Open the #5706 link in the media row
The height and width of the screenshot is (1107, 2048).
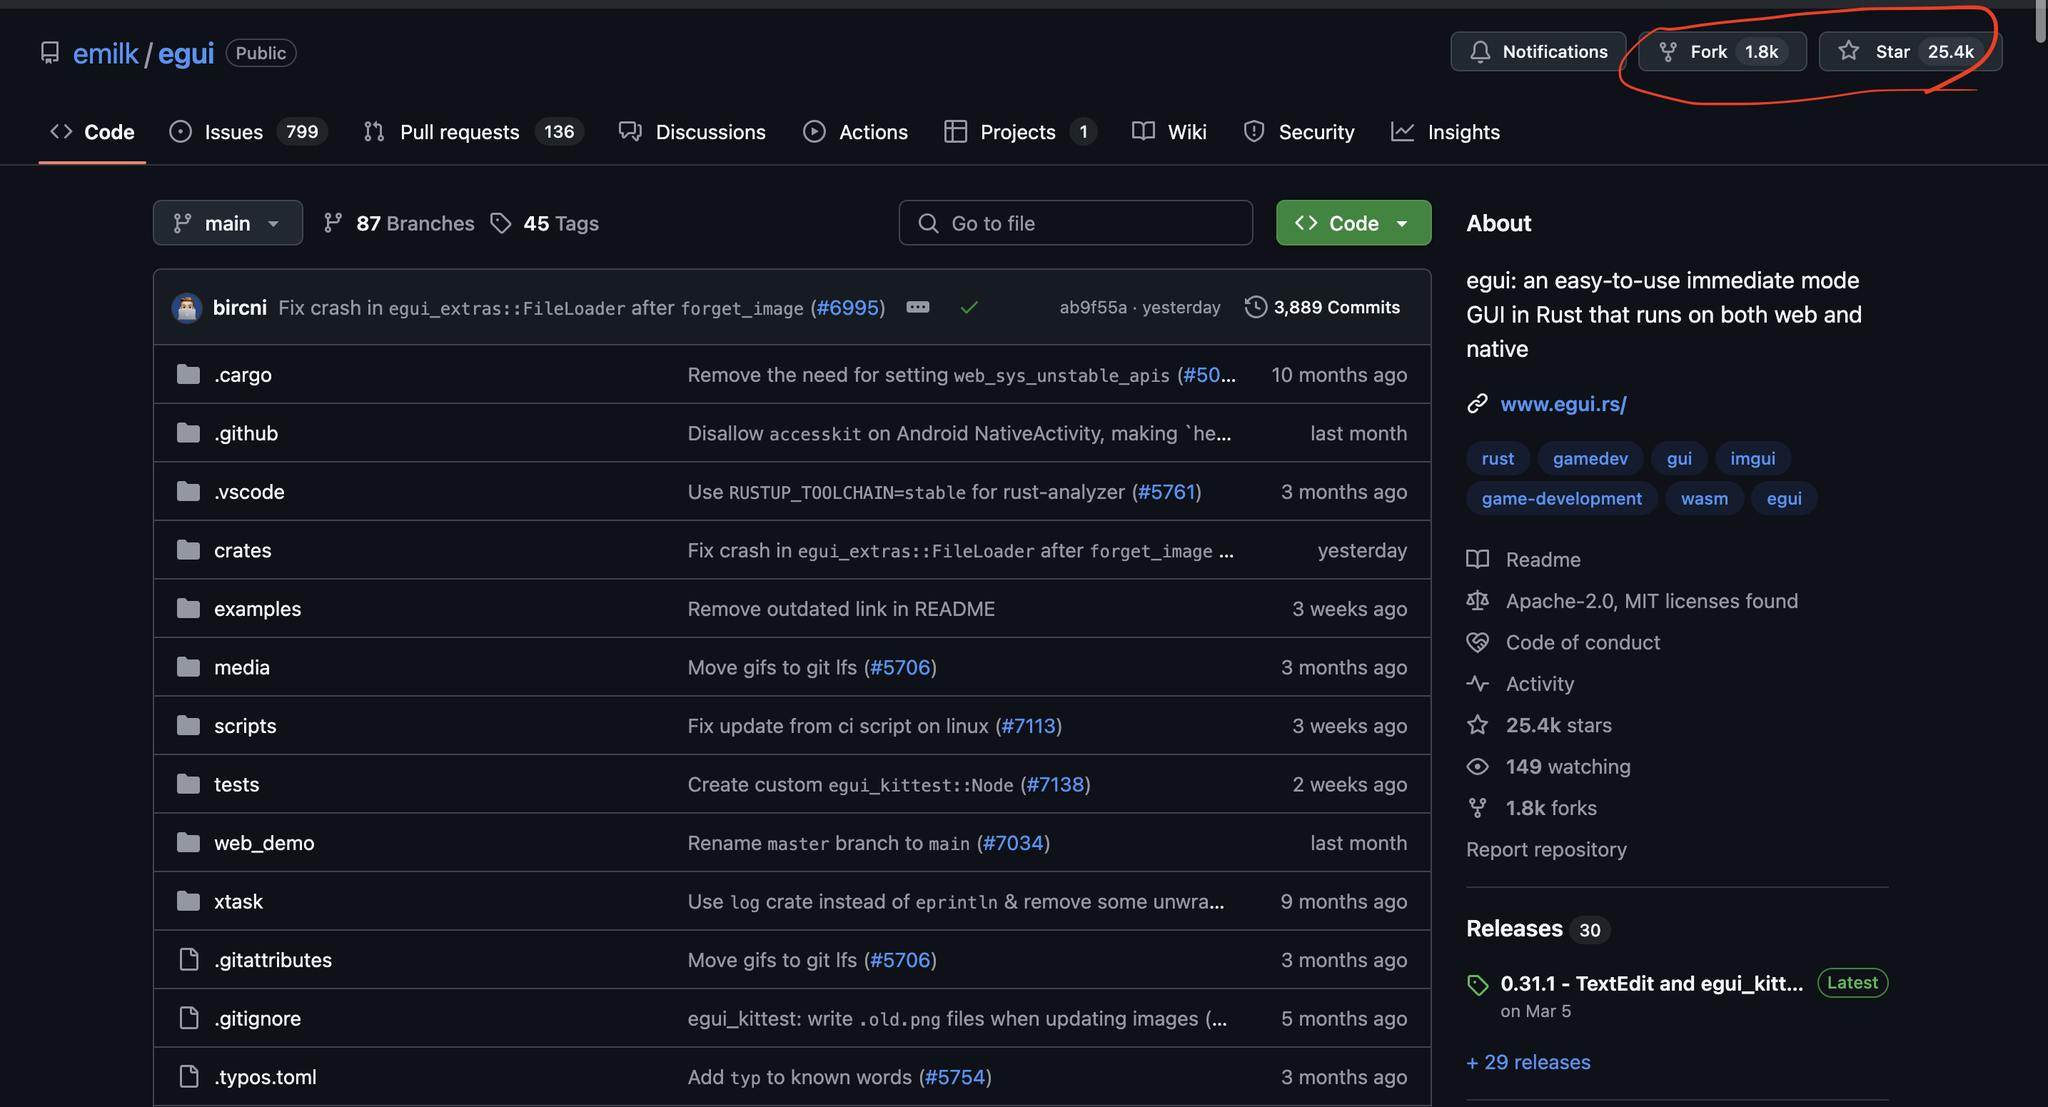point(900,667)
